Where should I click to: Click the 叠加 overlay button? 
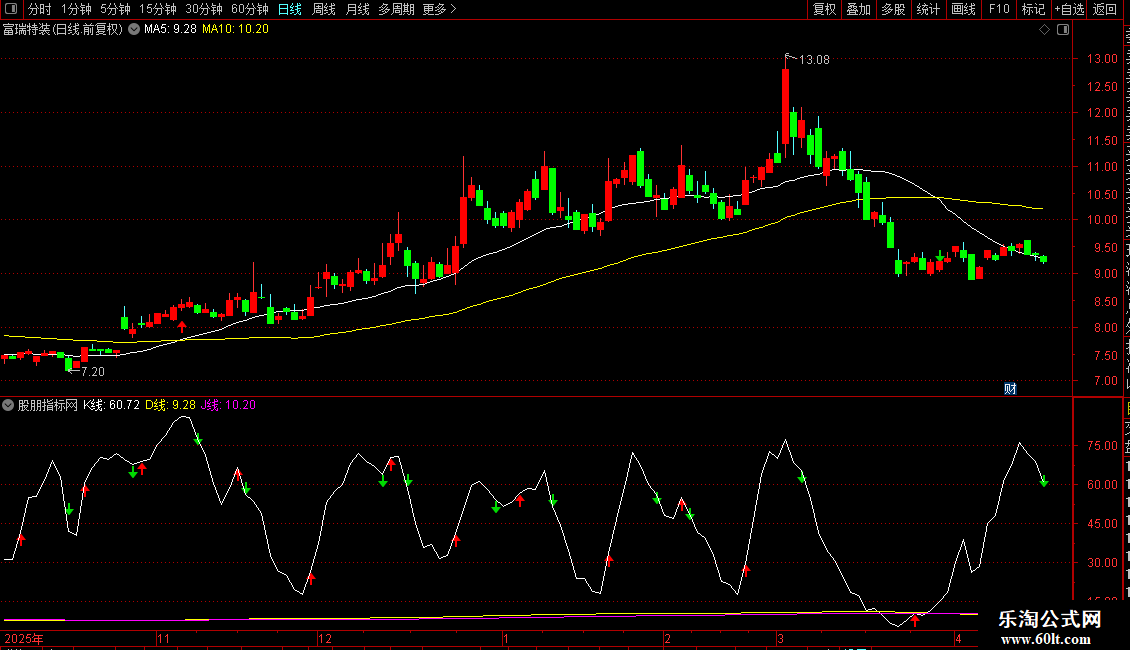tap(859, 9)
